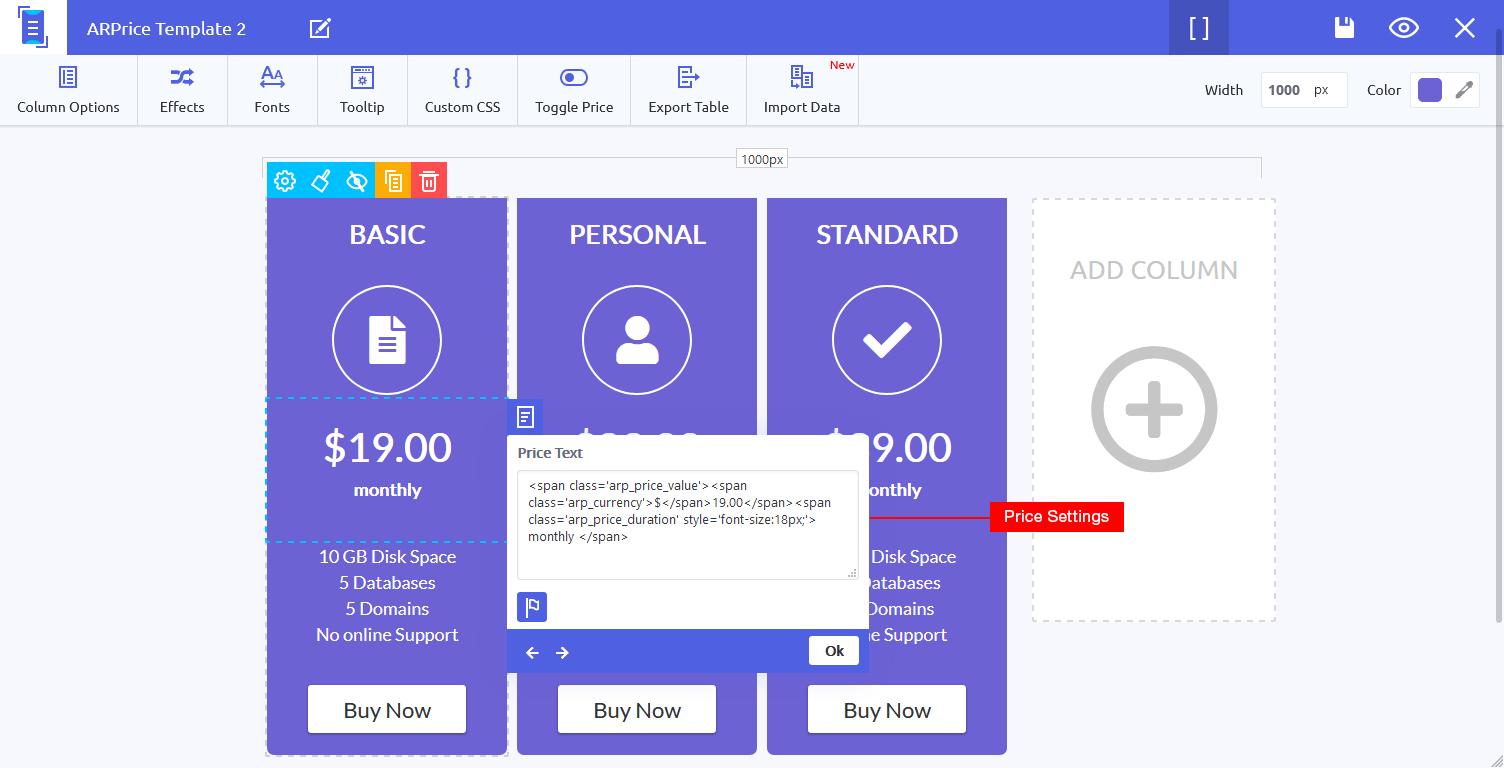Click the ADD COLUMN label

tap(1154, 270)
